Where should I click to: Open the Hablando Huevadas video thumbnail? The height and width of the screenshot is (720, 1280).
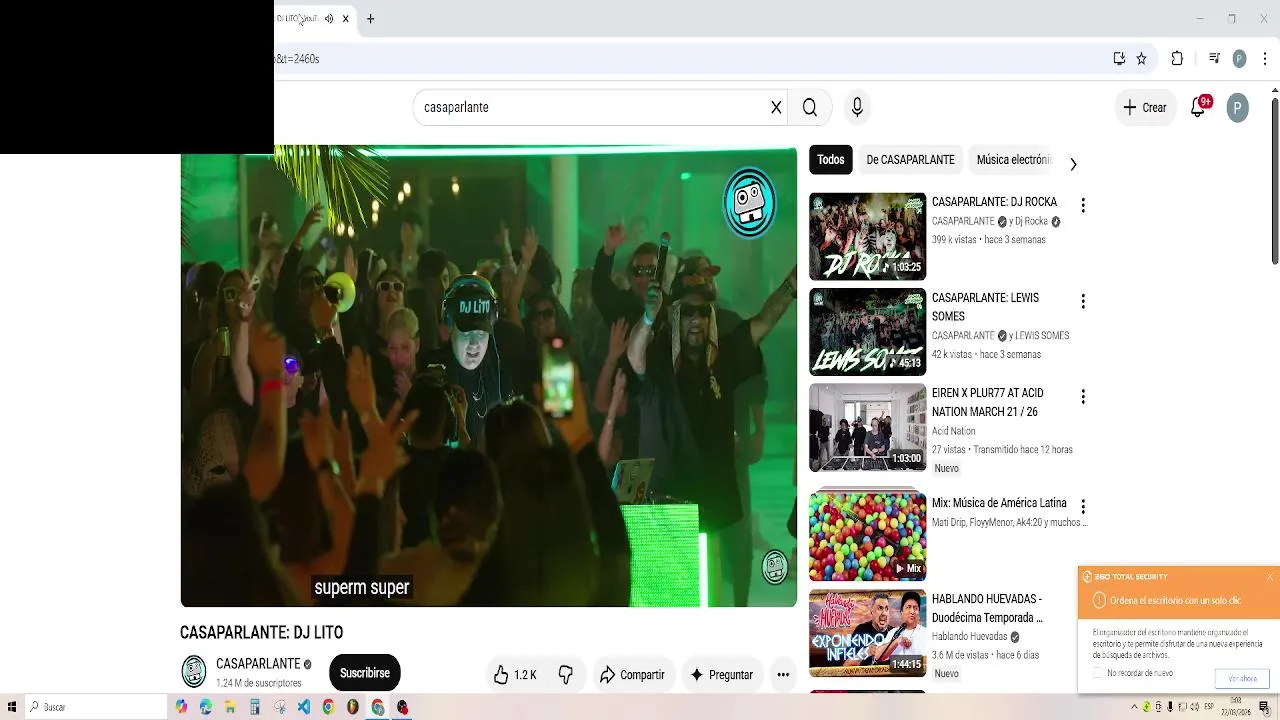pos(867,633)
